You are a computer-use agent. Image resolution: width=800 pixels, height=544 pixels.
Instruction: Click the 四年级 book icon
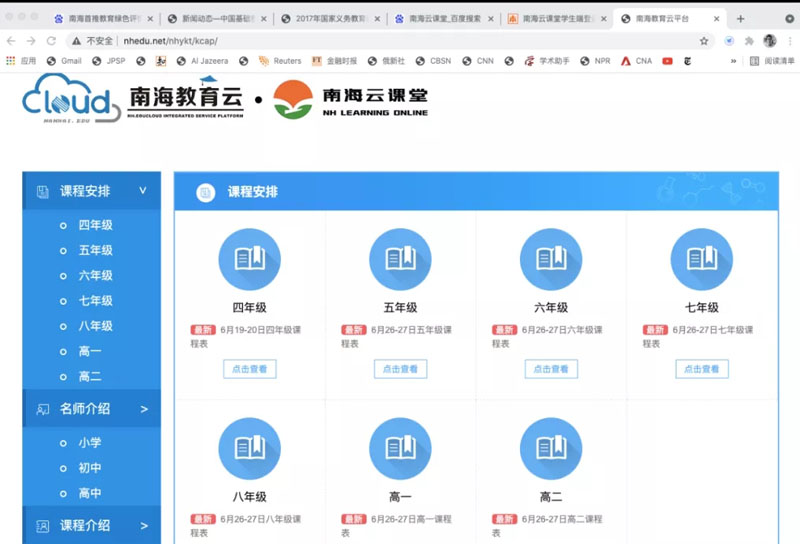tap(249, 259)
